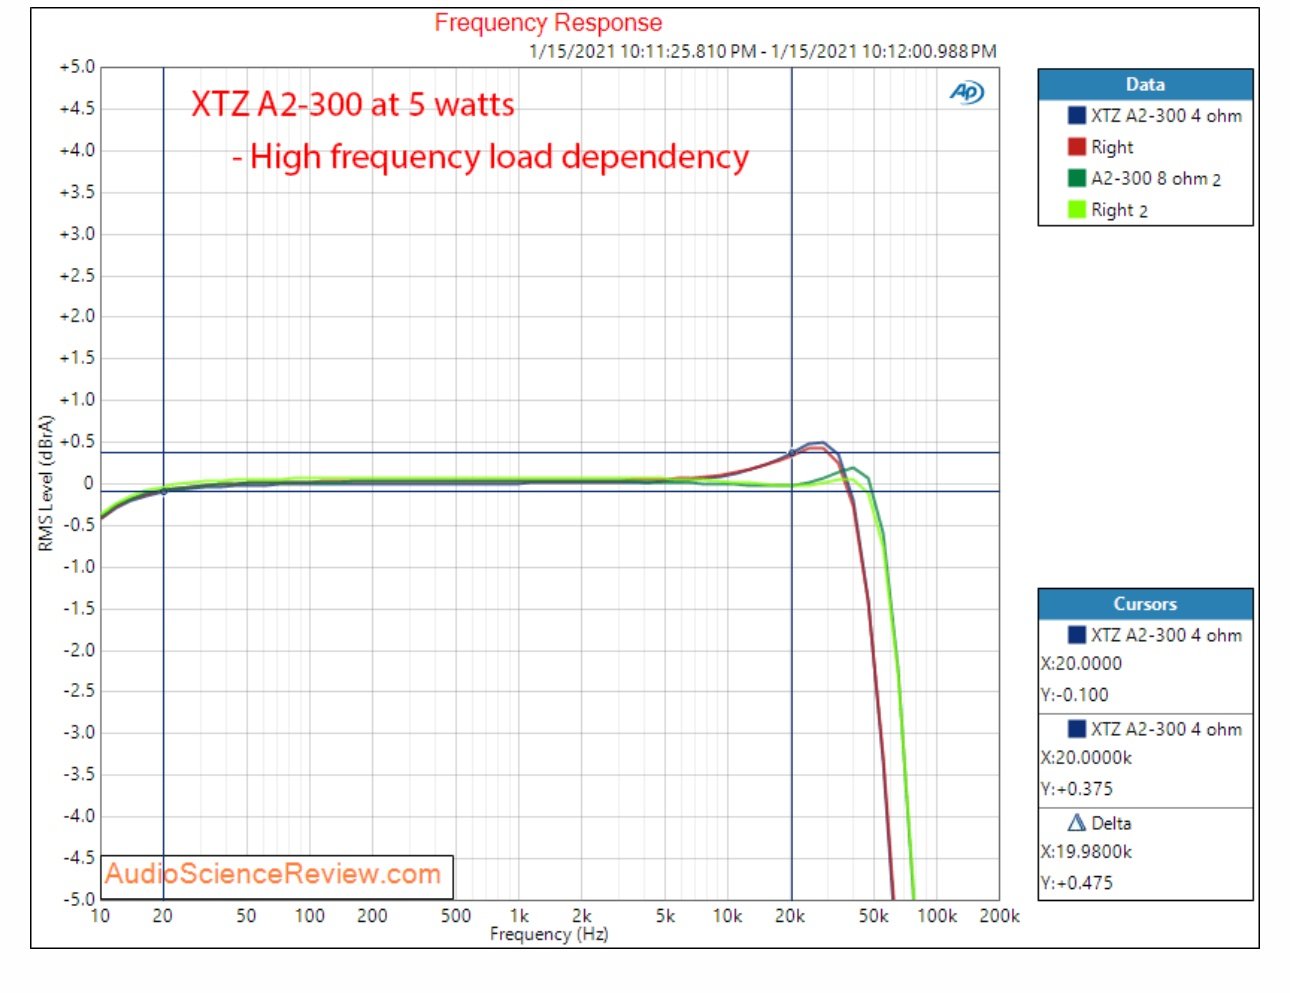Click the '20k' tick label on frequency axis
Viewport: 1290px width, 993px height.
(x=790, y=916)
